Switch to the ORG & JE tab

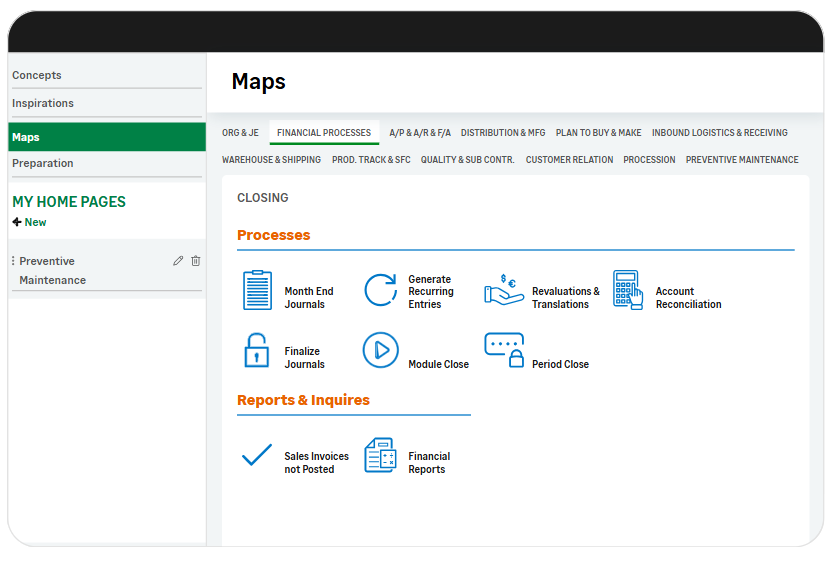click(240, 133)
